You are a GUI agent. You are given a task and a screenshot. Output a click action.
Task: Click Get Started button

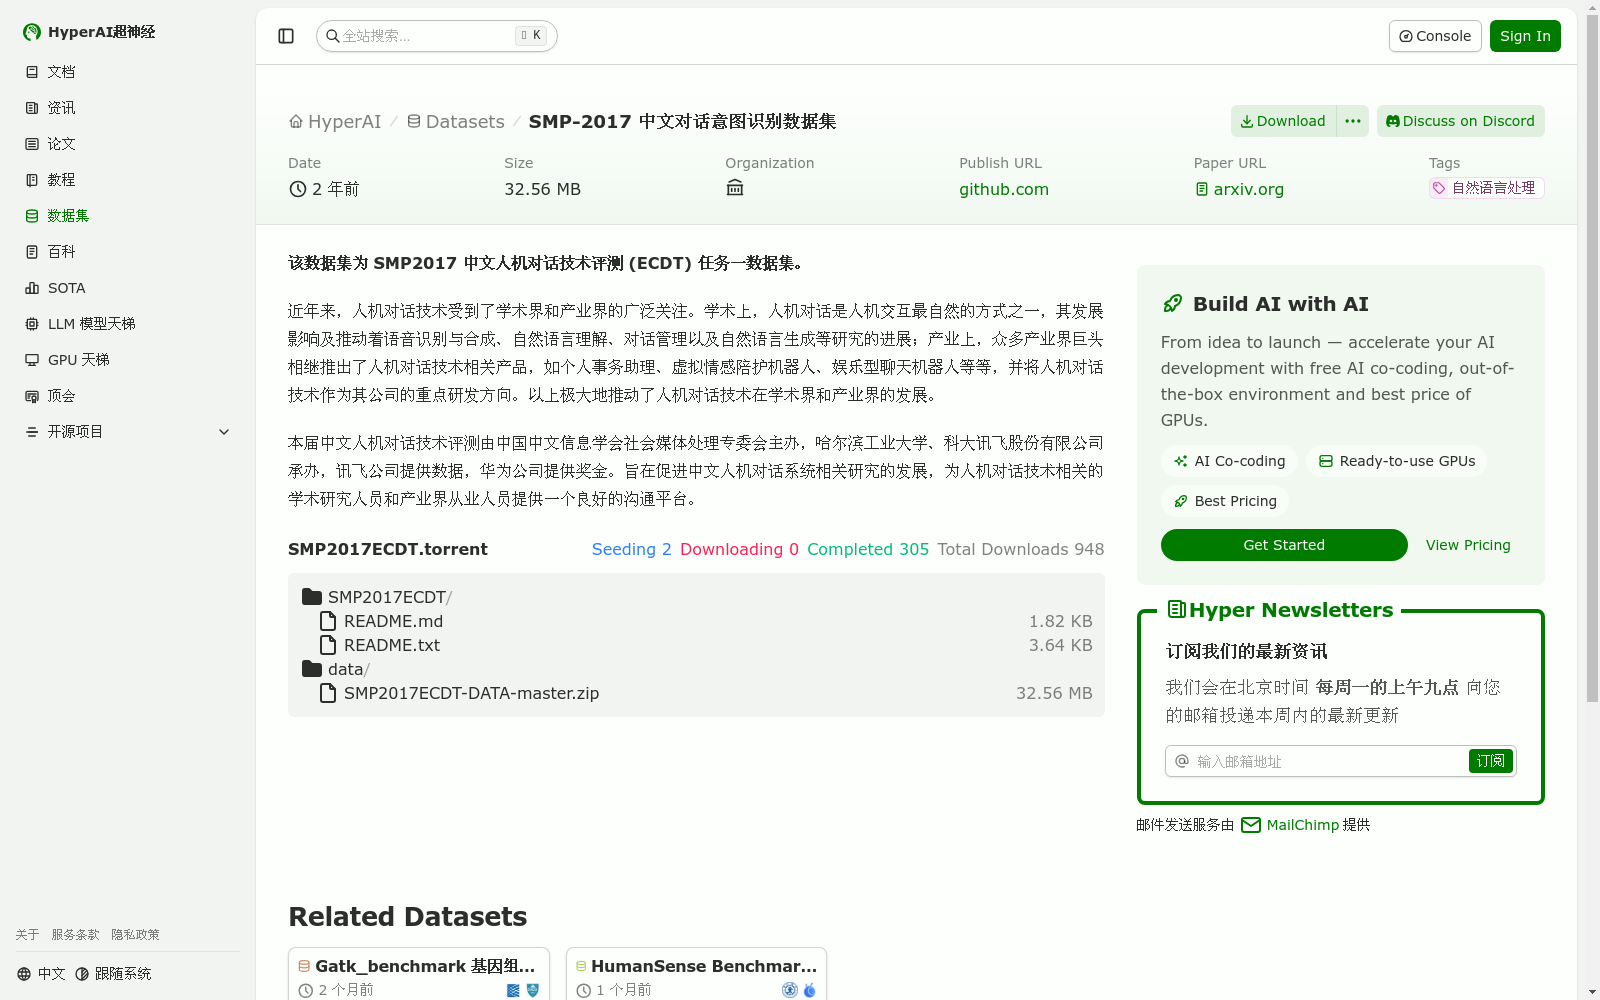[1284, 545]
